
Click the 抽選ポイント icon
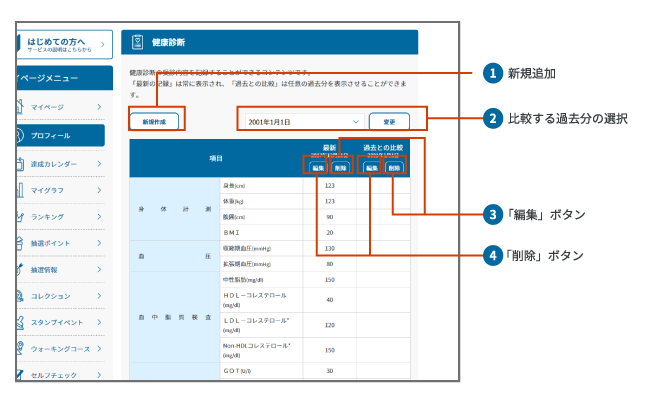click(x=20, y=243)
